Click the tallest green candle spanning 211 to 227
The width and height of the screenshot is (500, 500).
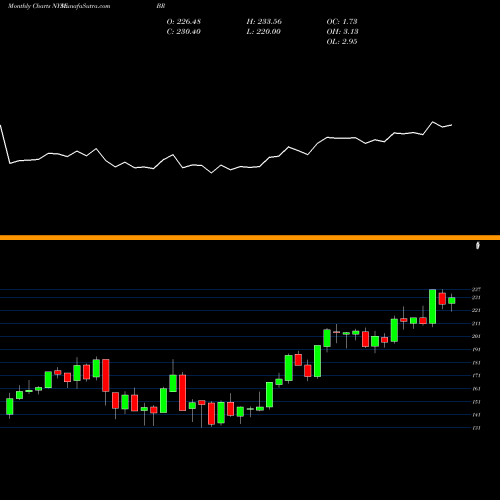[432, 306]
